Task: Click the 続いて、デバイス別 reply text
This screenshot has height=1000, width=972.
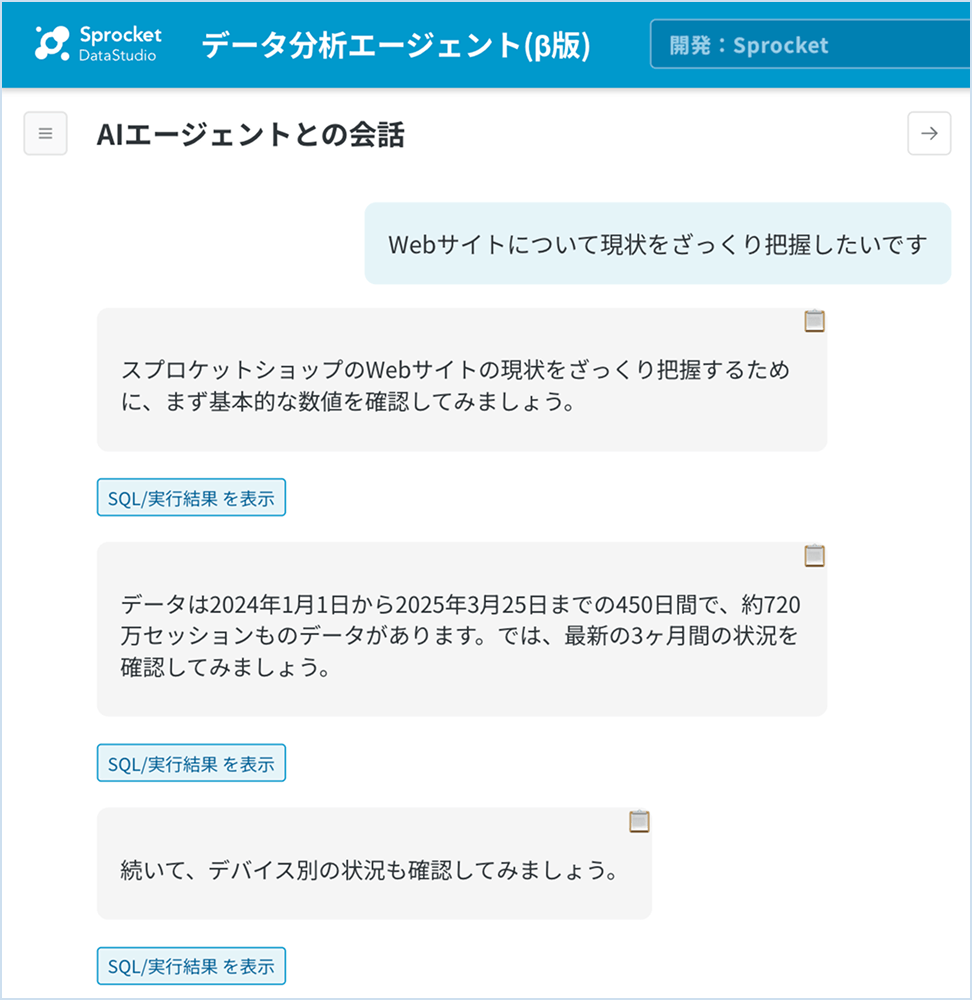Action: [368, 870]
